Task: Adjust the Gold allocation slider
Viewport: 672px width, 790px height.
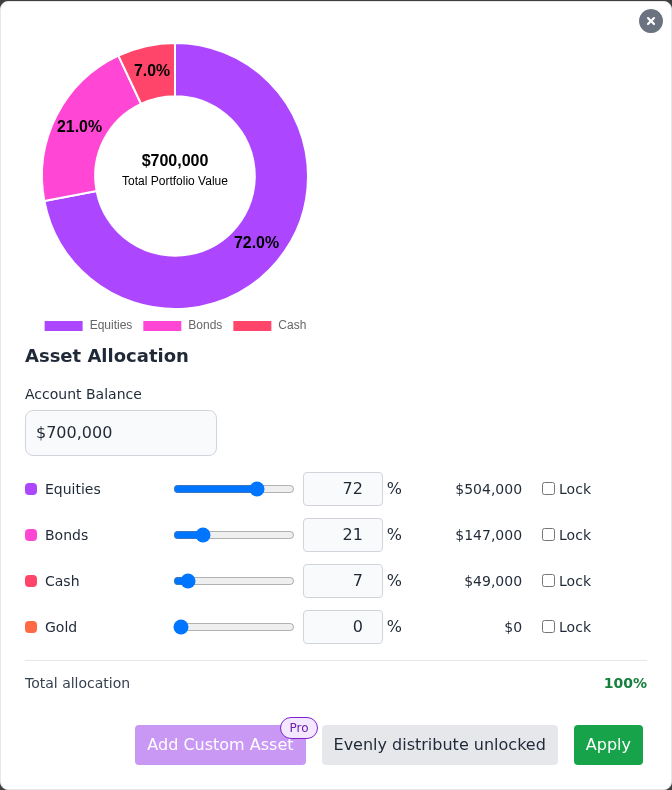Action: pos(234,627)
